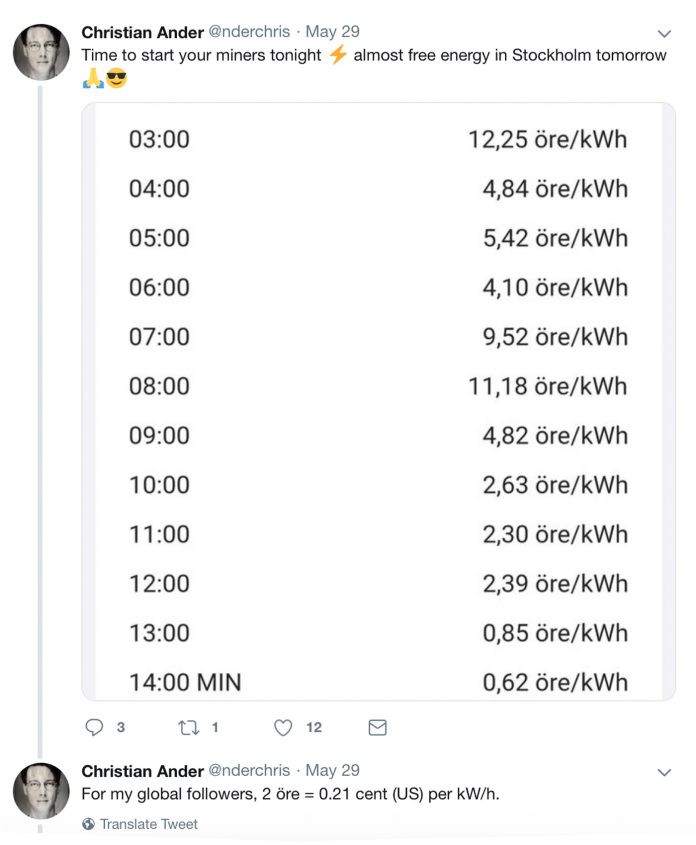
Task: Open the second tweet's profile avatar
Action: [x=41, y=790]
